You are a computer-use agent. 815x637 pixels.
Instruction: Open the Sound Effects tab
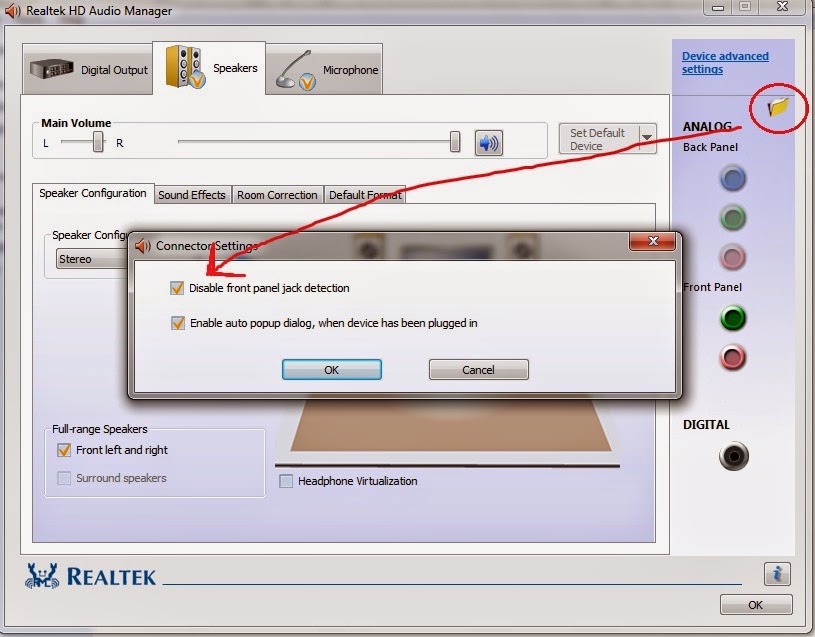tap(192, 195)
